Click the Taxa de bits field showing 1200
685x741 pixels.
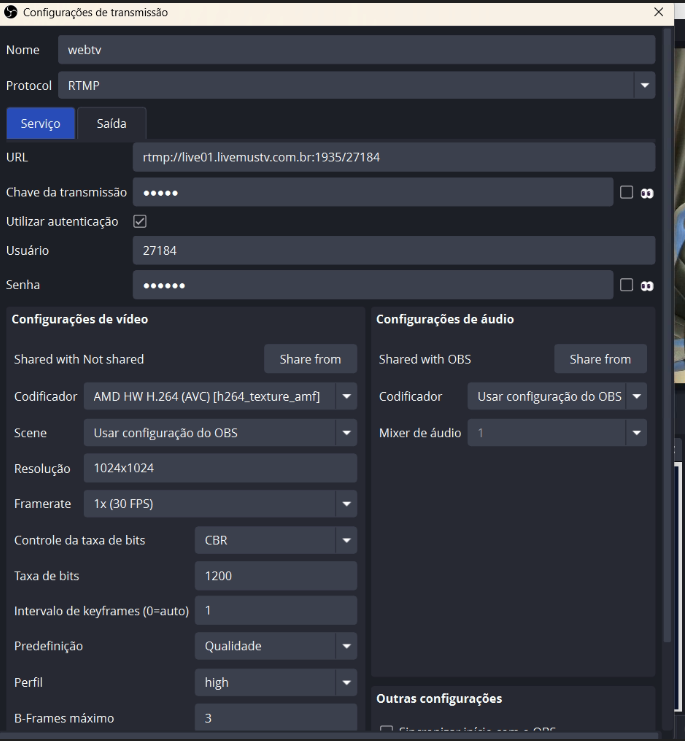click(275, 576)
